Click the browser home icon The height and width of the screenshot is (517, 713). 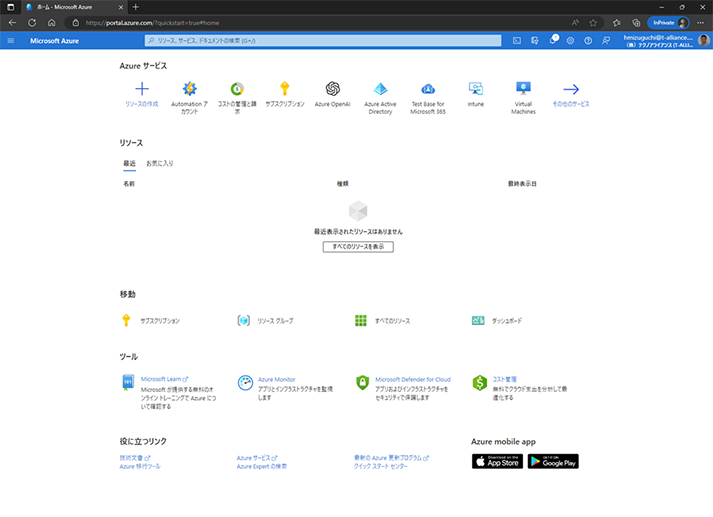tap(51, 23)
